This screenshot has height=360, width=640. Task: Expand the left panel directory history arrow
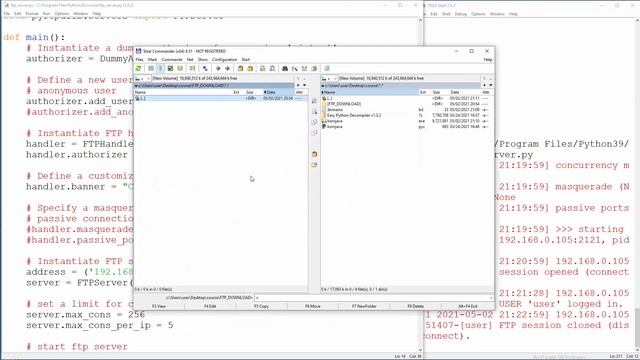tap(304, 85)
